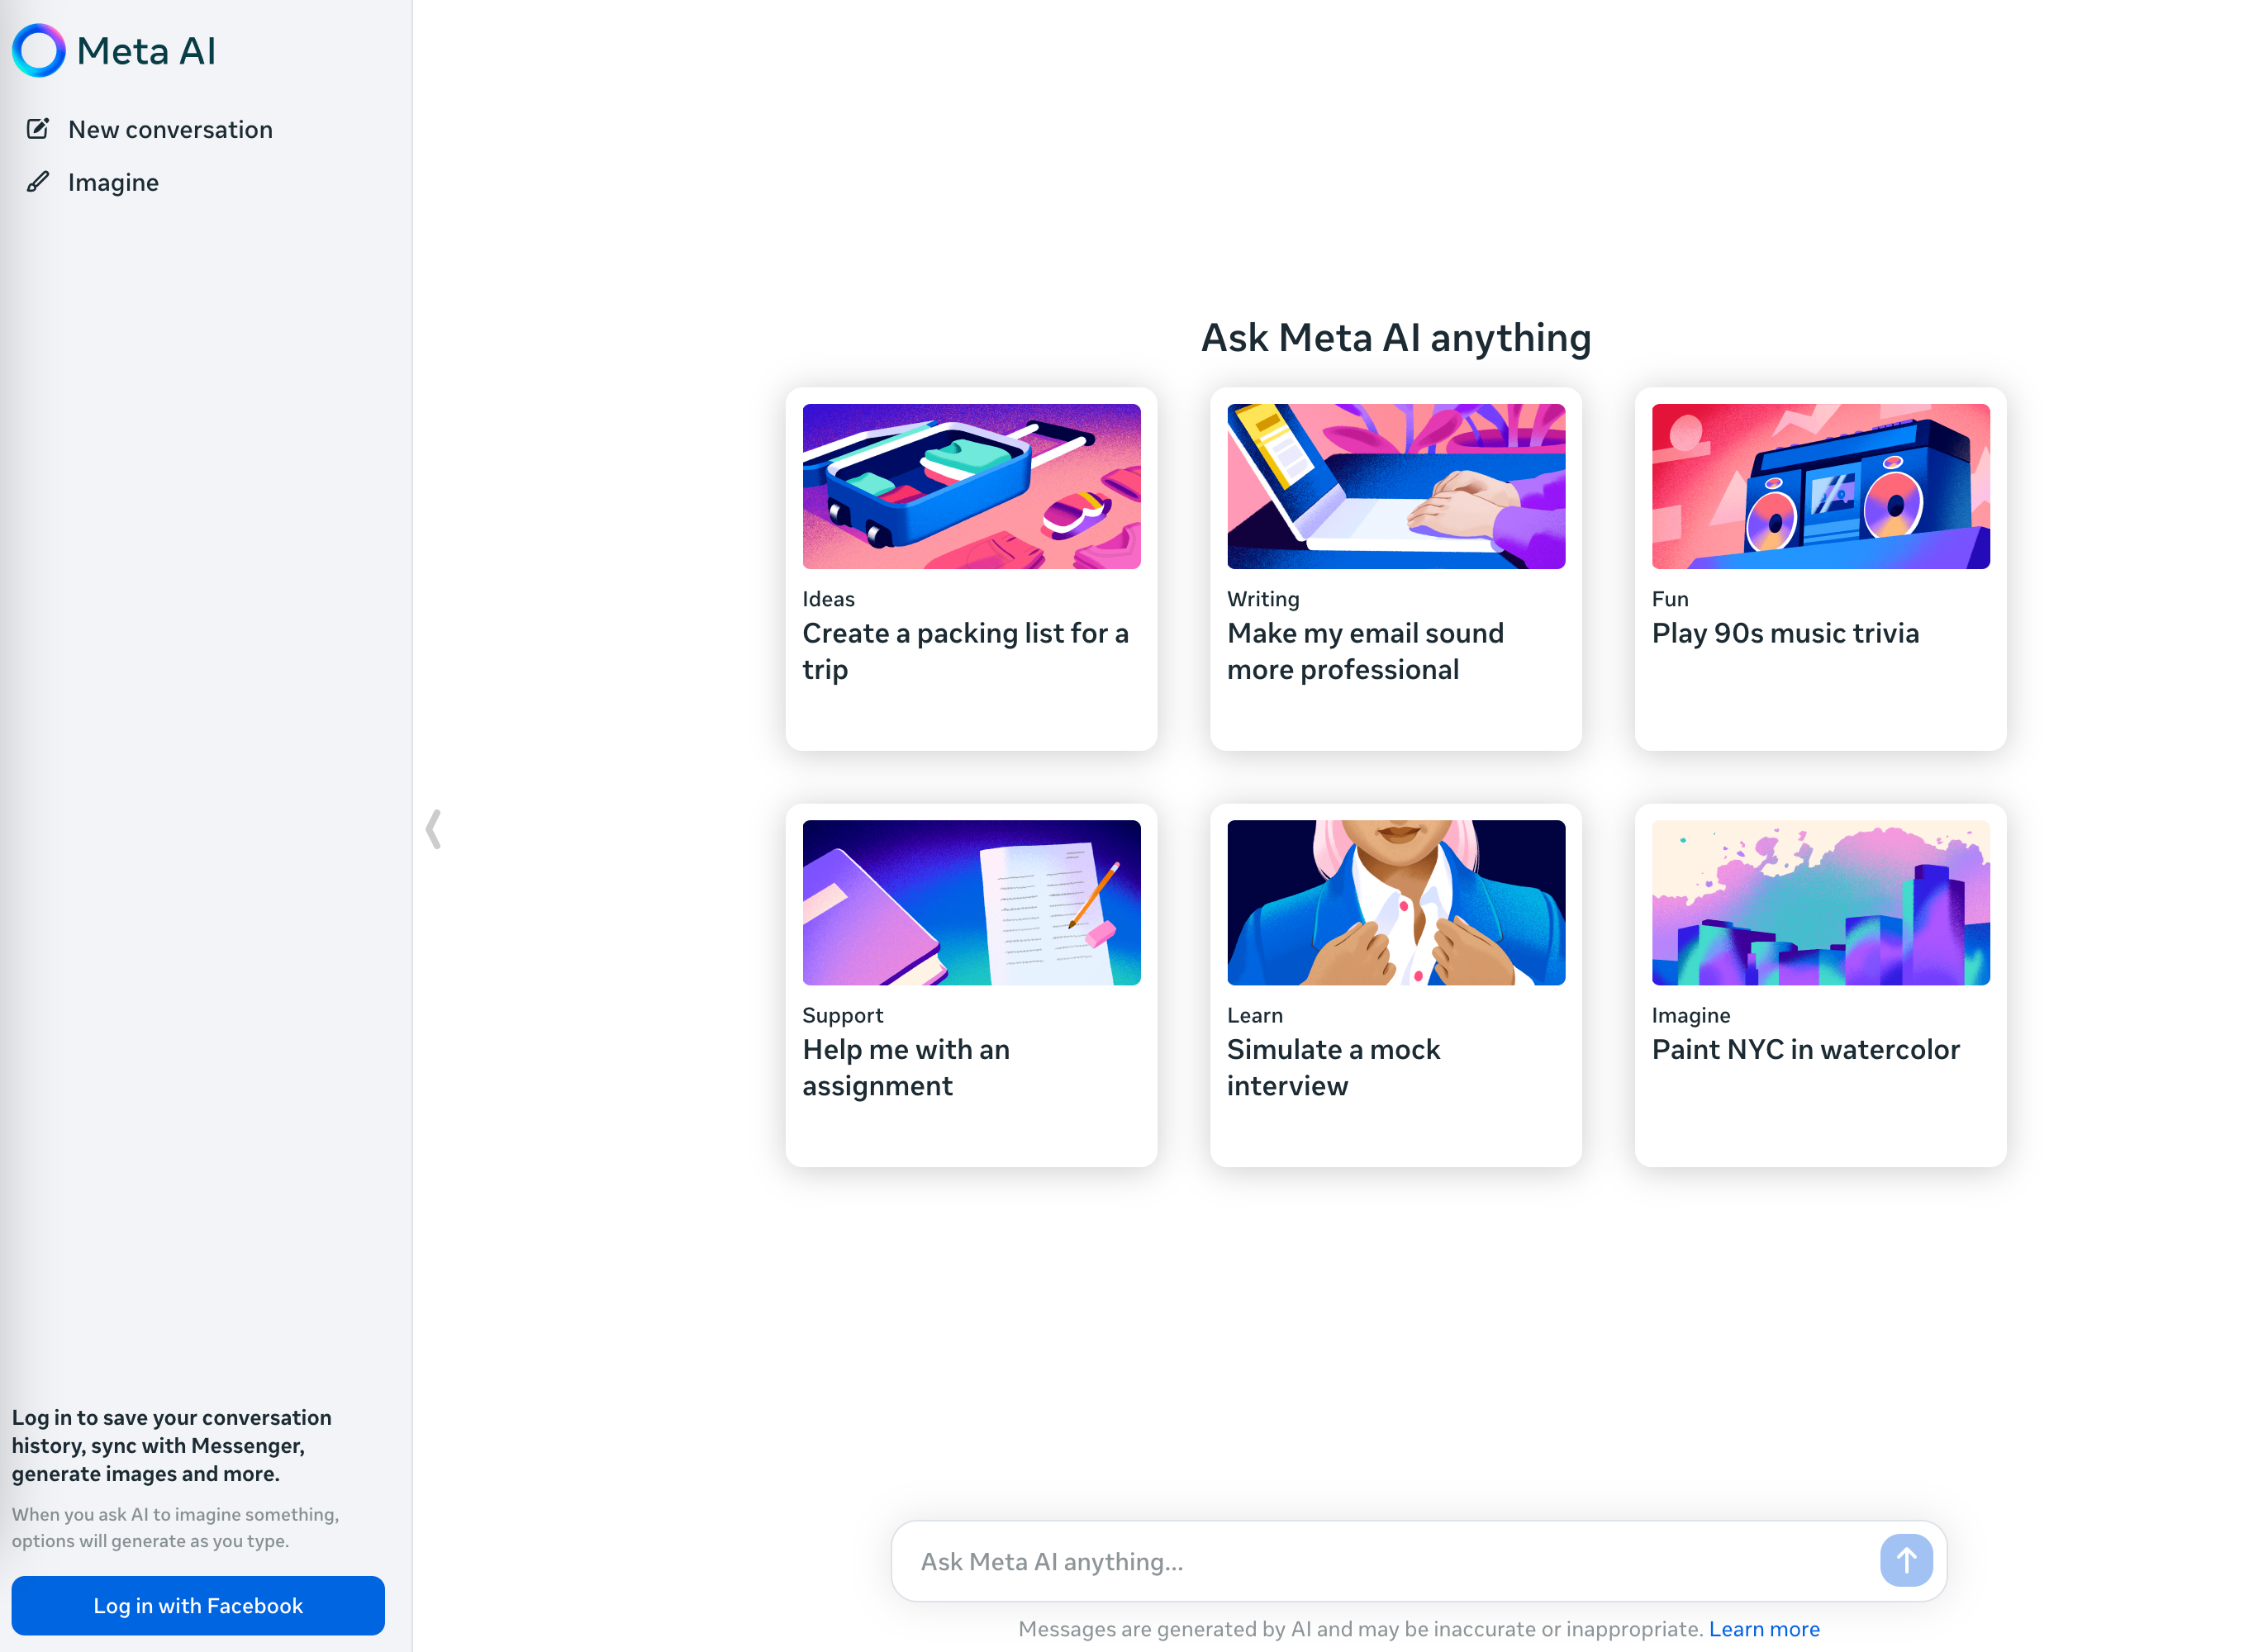This screenshot has width=2244, height=1652.
Task: Select "Make my email sound more professional"
Action: (x=1366, y=651)
